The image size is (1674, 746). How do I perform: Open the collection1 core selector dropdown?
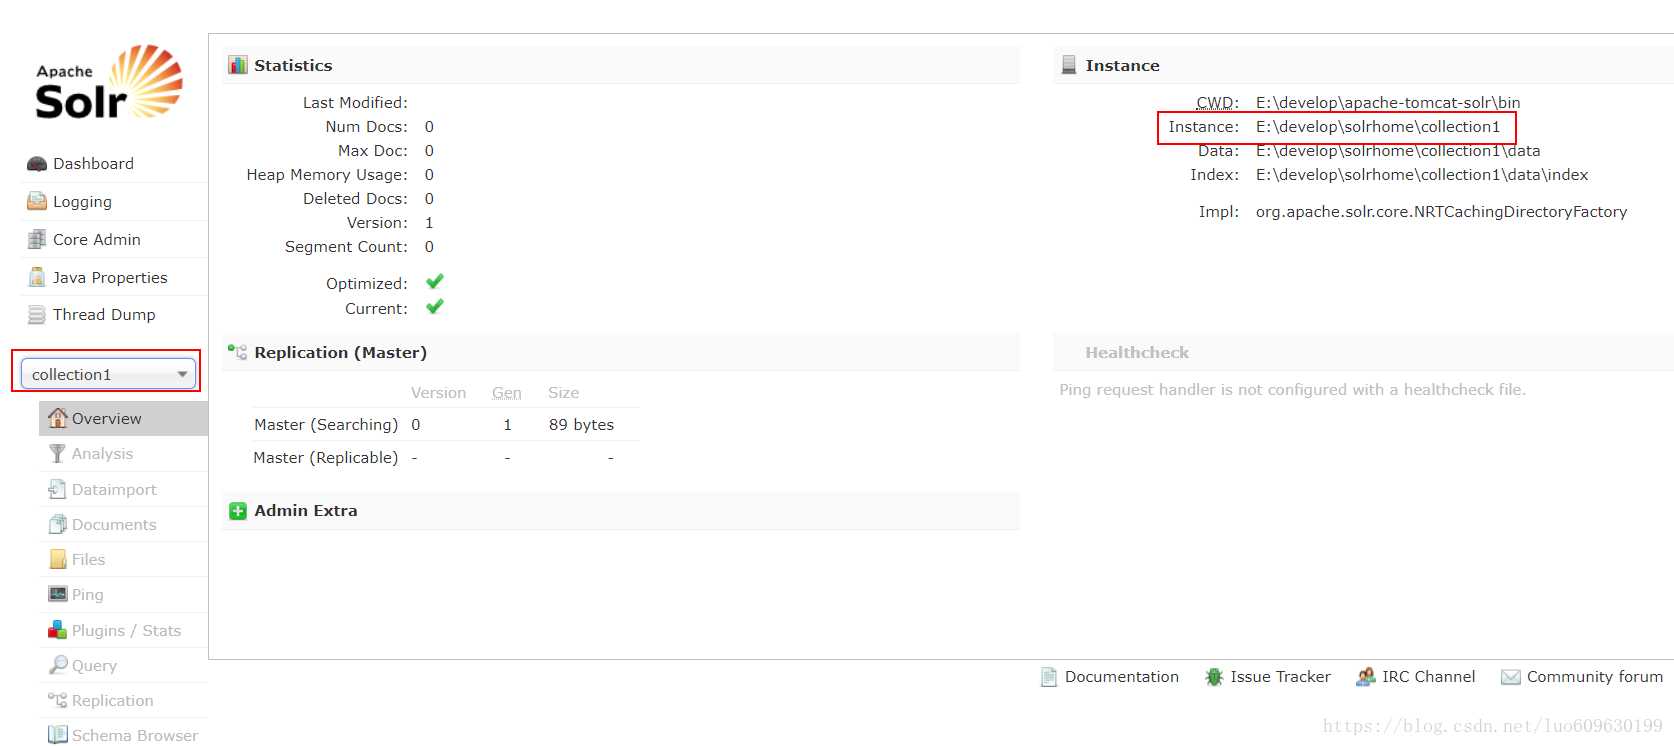(x=108, y=374)
